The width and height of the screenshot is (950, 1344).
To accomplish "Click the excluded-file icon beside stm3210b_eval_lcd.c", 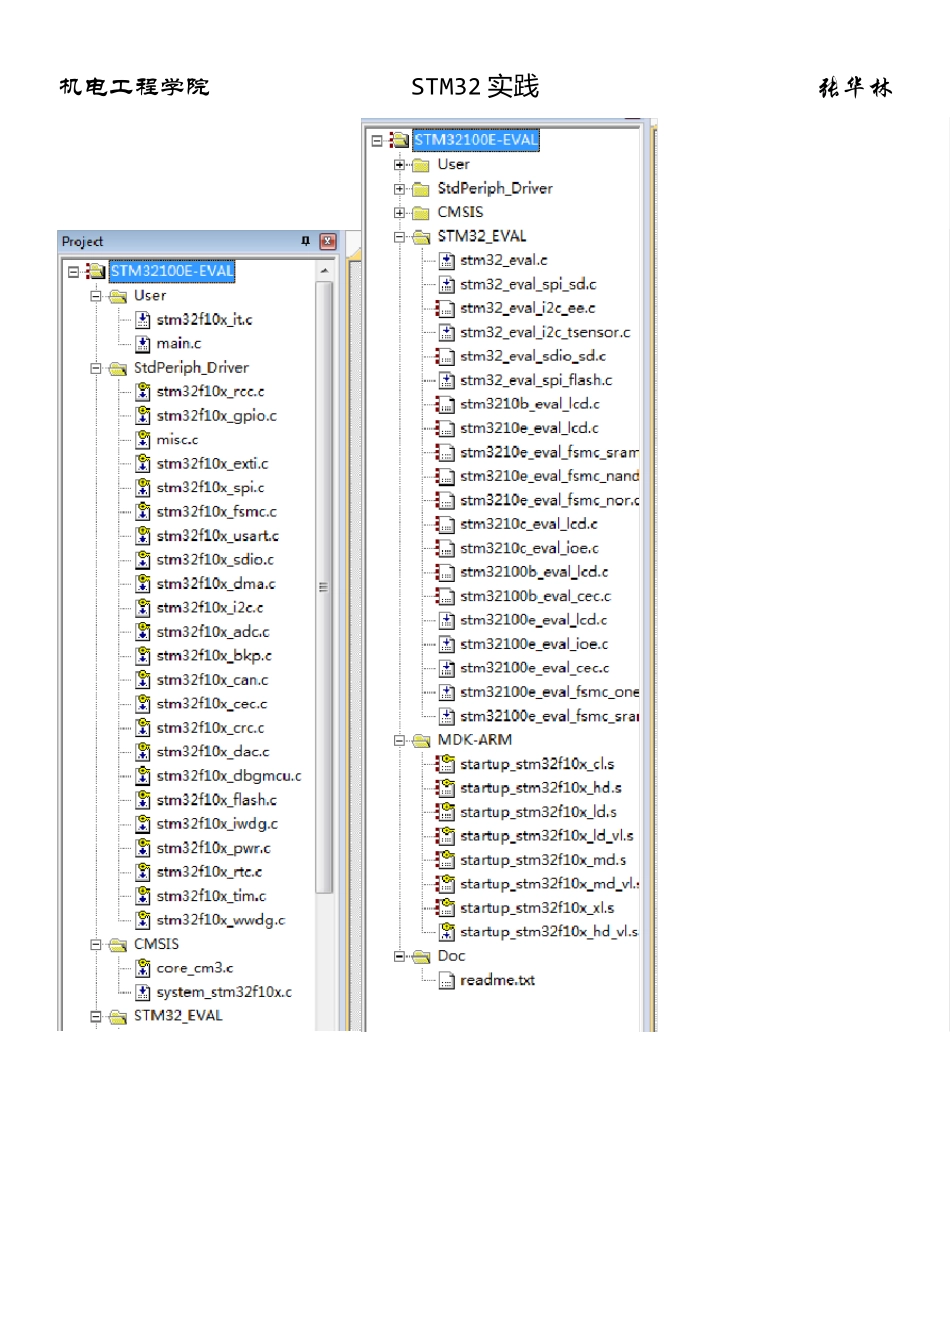I will point(445,404).
